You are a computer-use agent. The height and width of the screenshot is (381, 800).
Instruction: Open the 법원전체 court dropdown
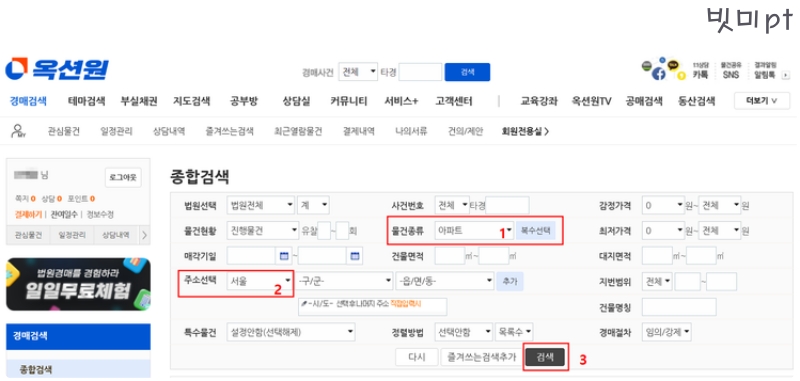tap(261, 206)
